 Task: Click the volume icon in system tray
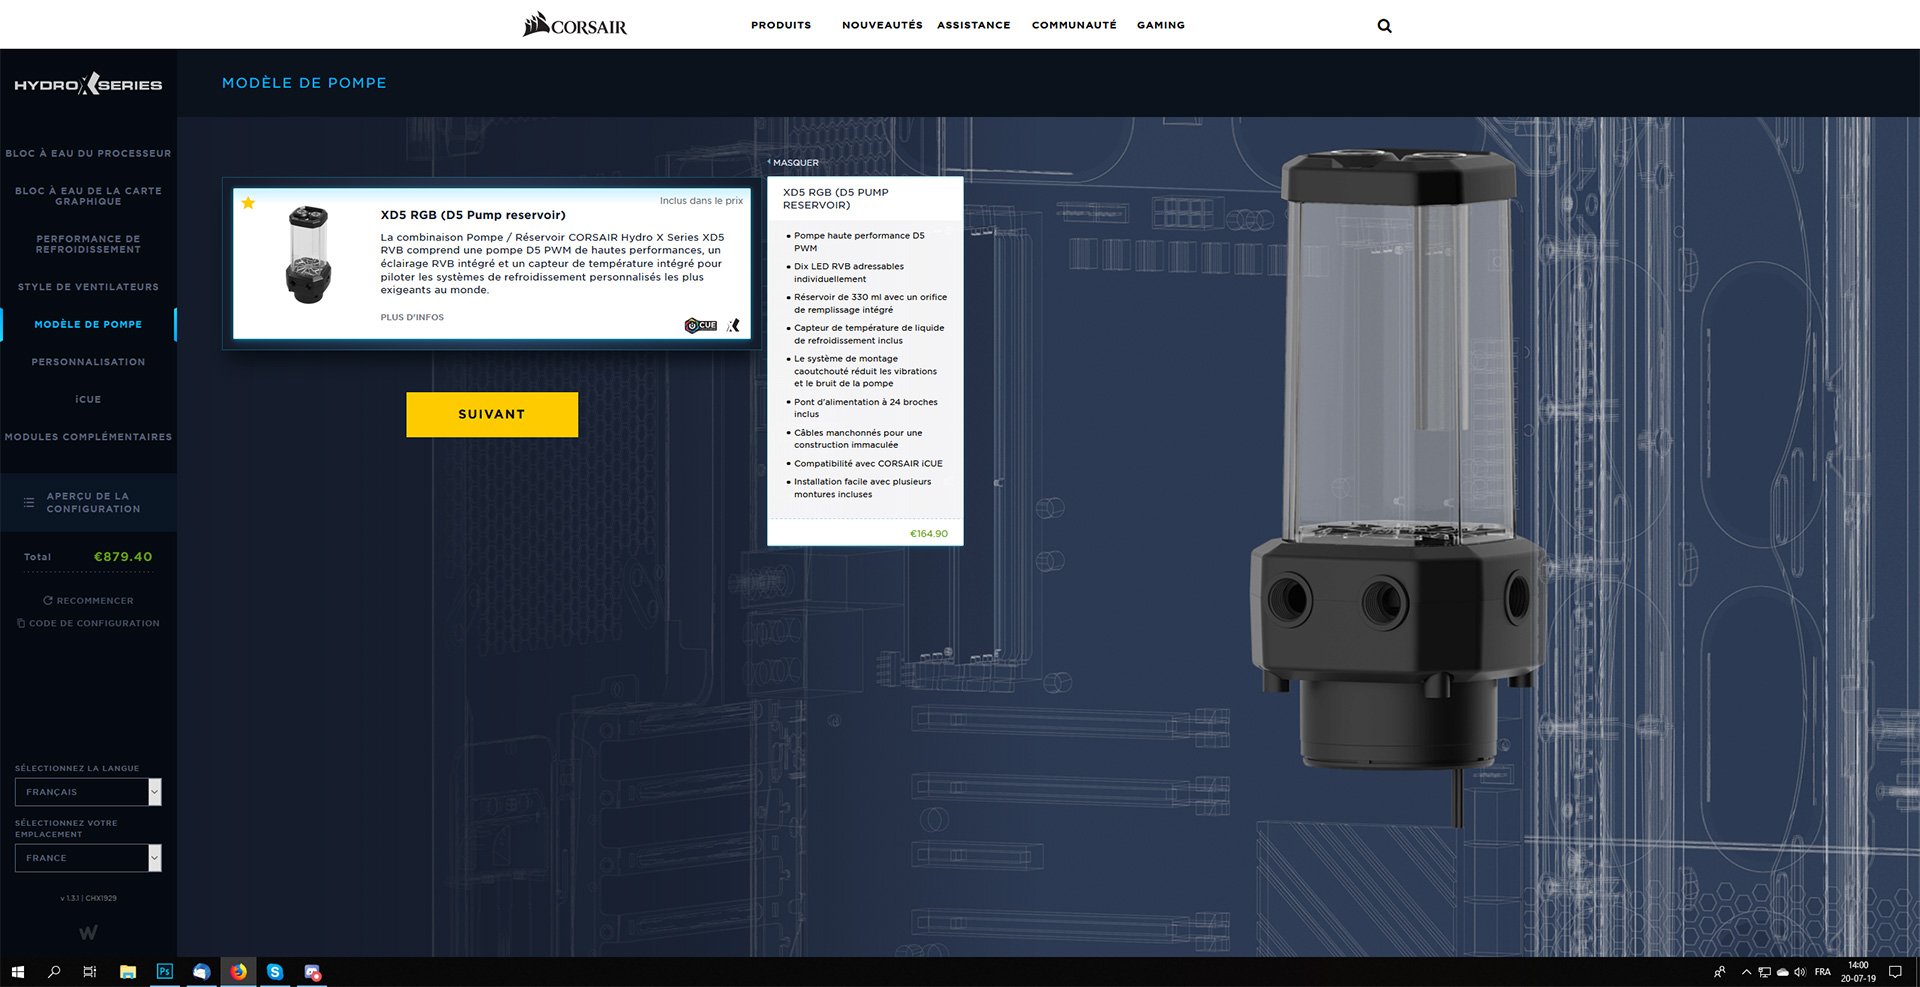1800,972
